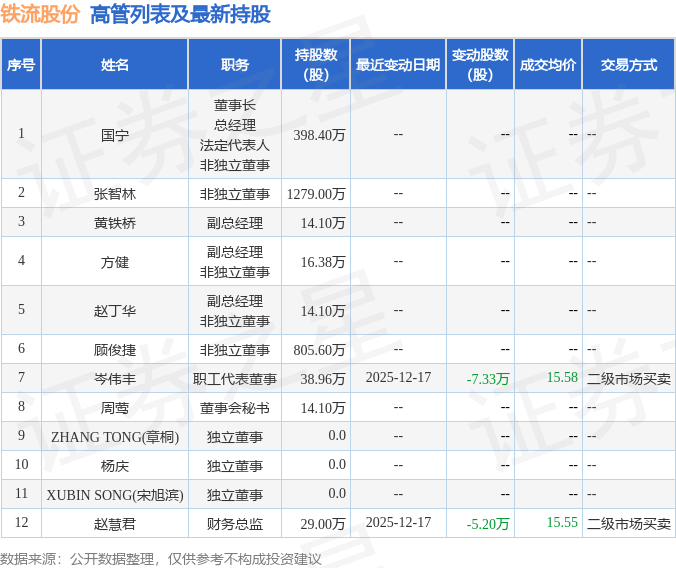The image size is (676, 568).
Task: Click the 持股数(股) column header
Action: coord(316,65)
